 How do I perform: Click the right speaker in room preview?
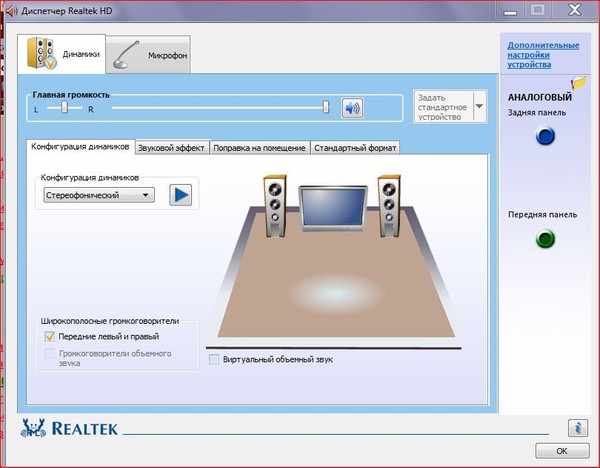click(x=389, y=205)
